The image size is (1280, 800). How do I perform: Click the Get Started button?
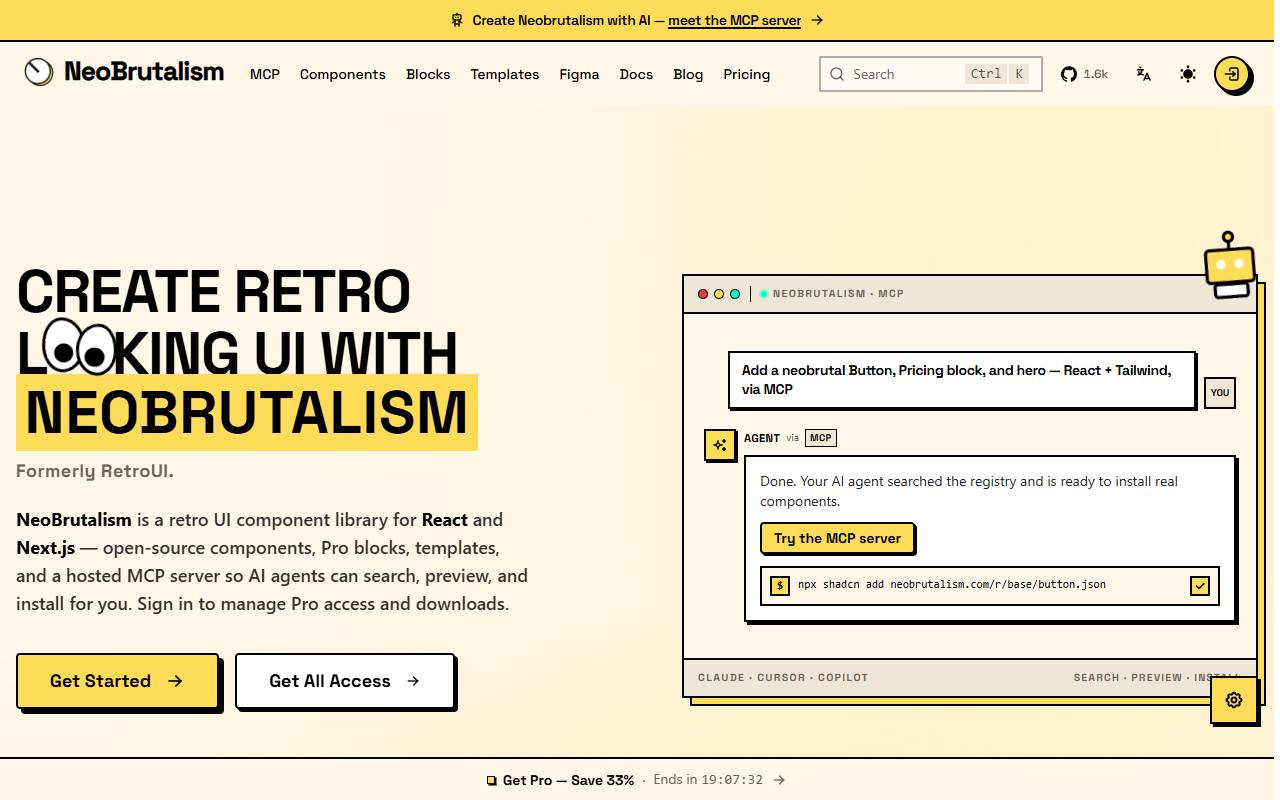pyautogui.click(x=117, y=681)
